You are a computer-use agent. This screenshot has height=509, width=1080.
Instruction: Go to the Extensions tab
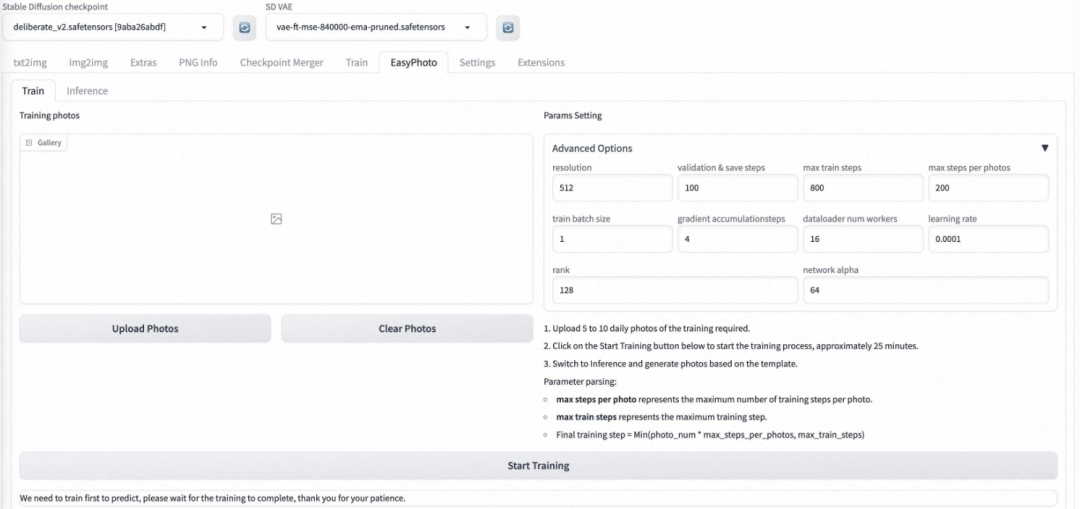540,62
